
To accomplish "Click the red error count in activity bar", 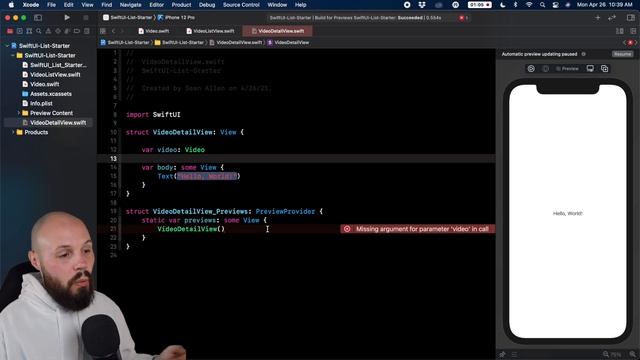I will [x=464, y=18].
